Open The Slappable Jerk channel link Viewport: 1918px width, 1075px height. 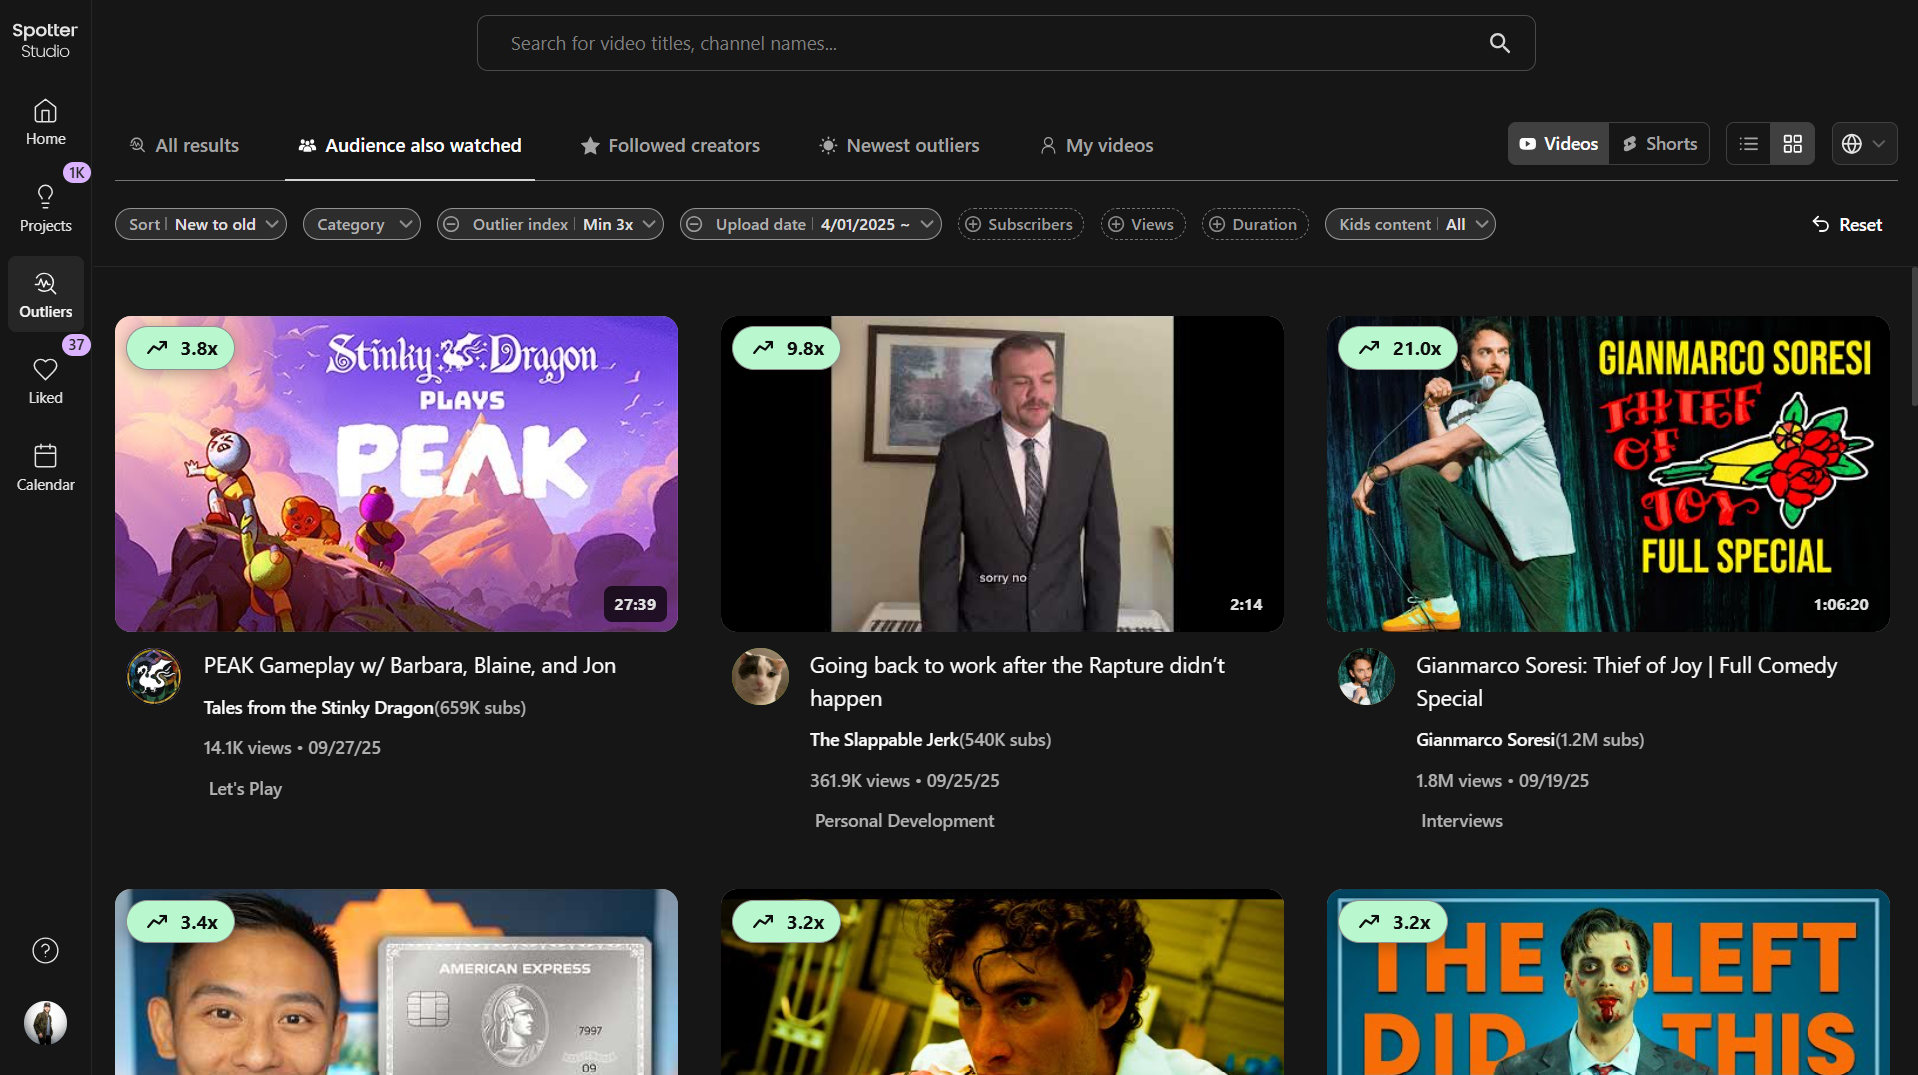[884, 739]
